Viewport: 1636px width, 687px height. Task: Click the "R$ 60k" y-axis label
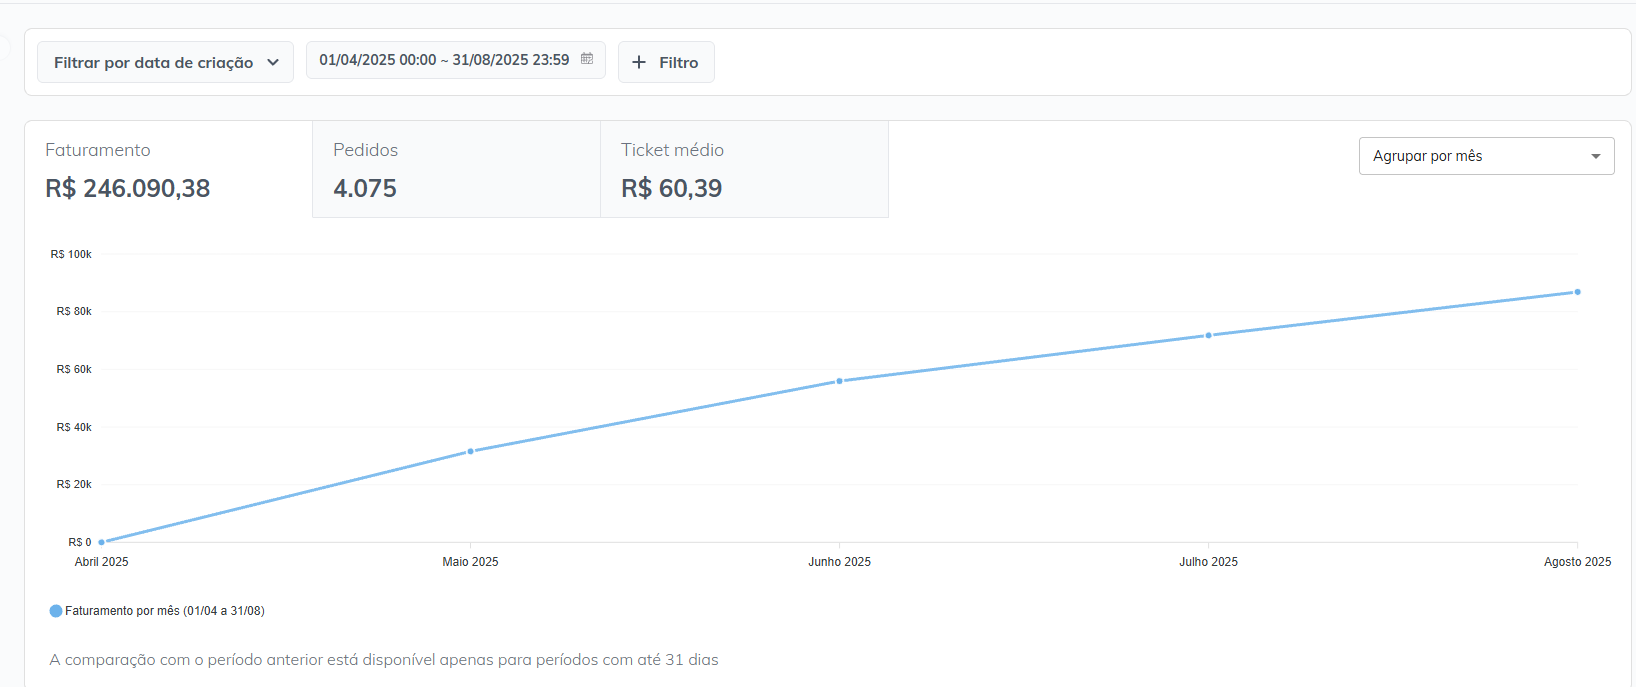[74, 369]
